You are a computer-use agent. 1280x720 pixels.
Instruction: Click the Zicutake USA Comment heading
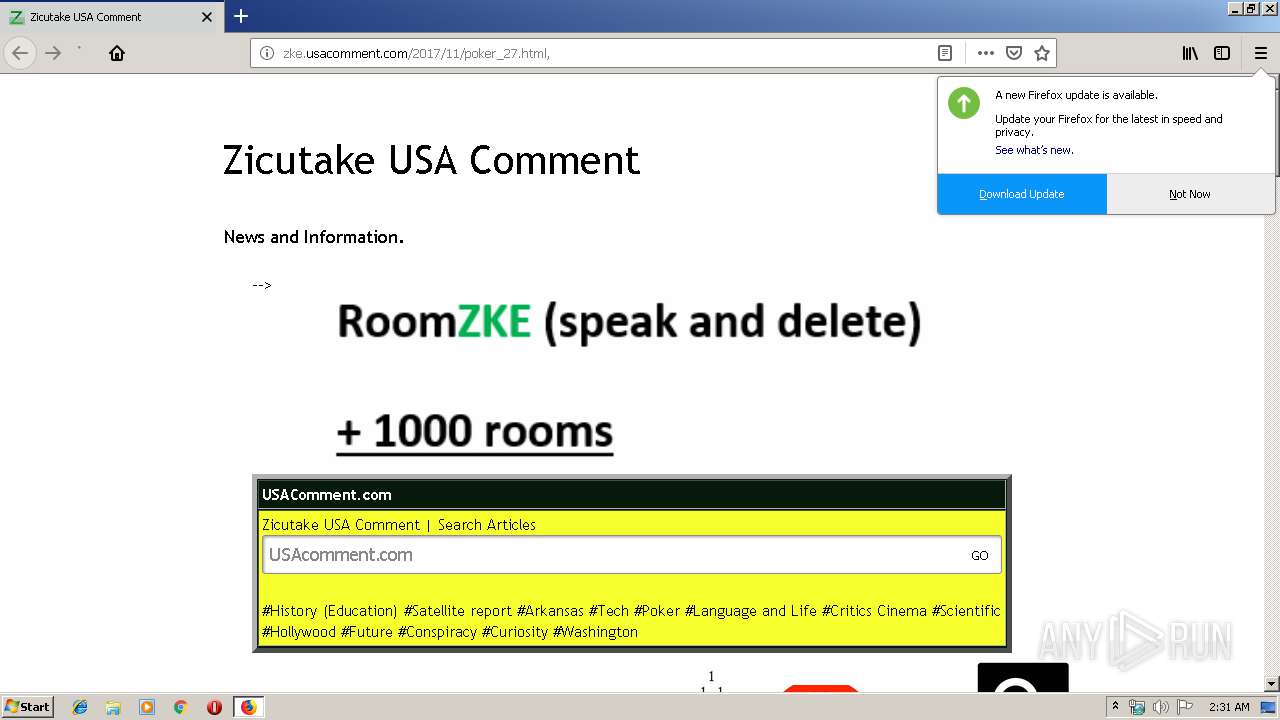[x=431, y=160]
